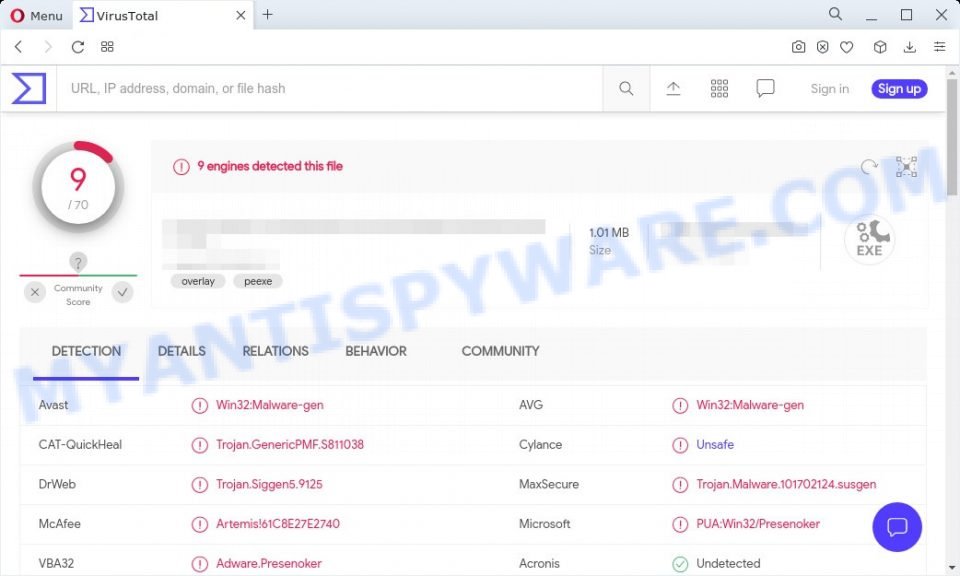Click the browser forward arrow
This screenshot has height=576, width=960.
(48, 47)
